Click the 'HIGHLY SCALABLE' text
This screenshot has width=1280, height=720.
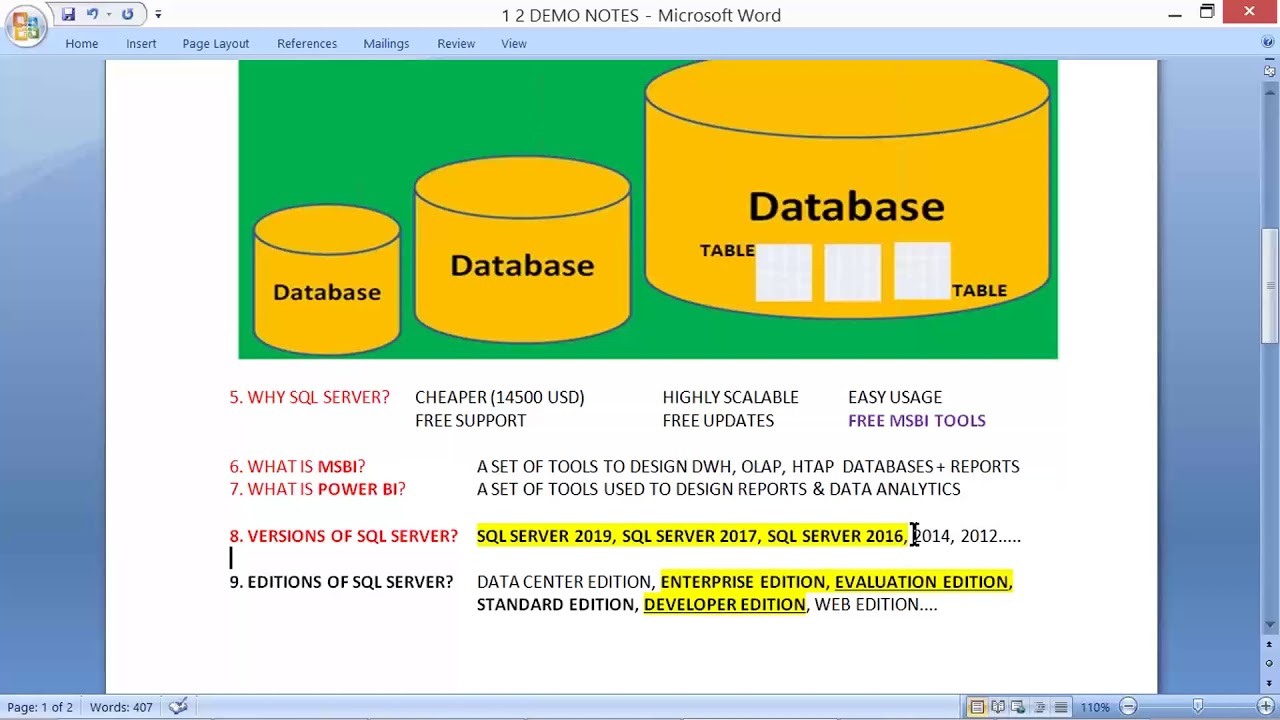pos(730,397)
